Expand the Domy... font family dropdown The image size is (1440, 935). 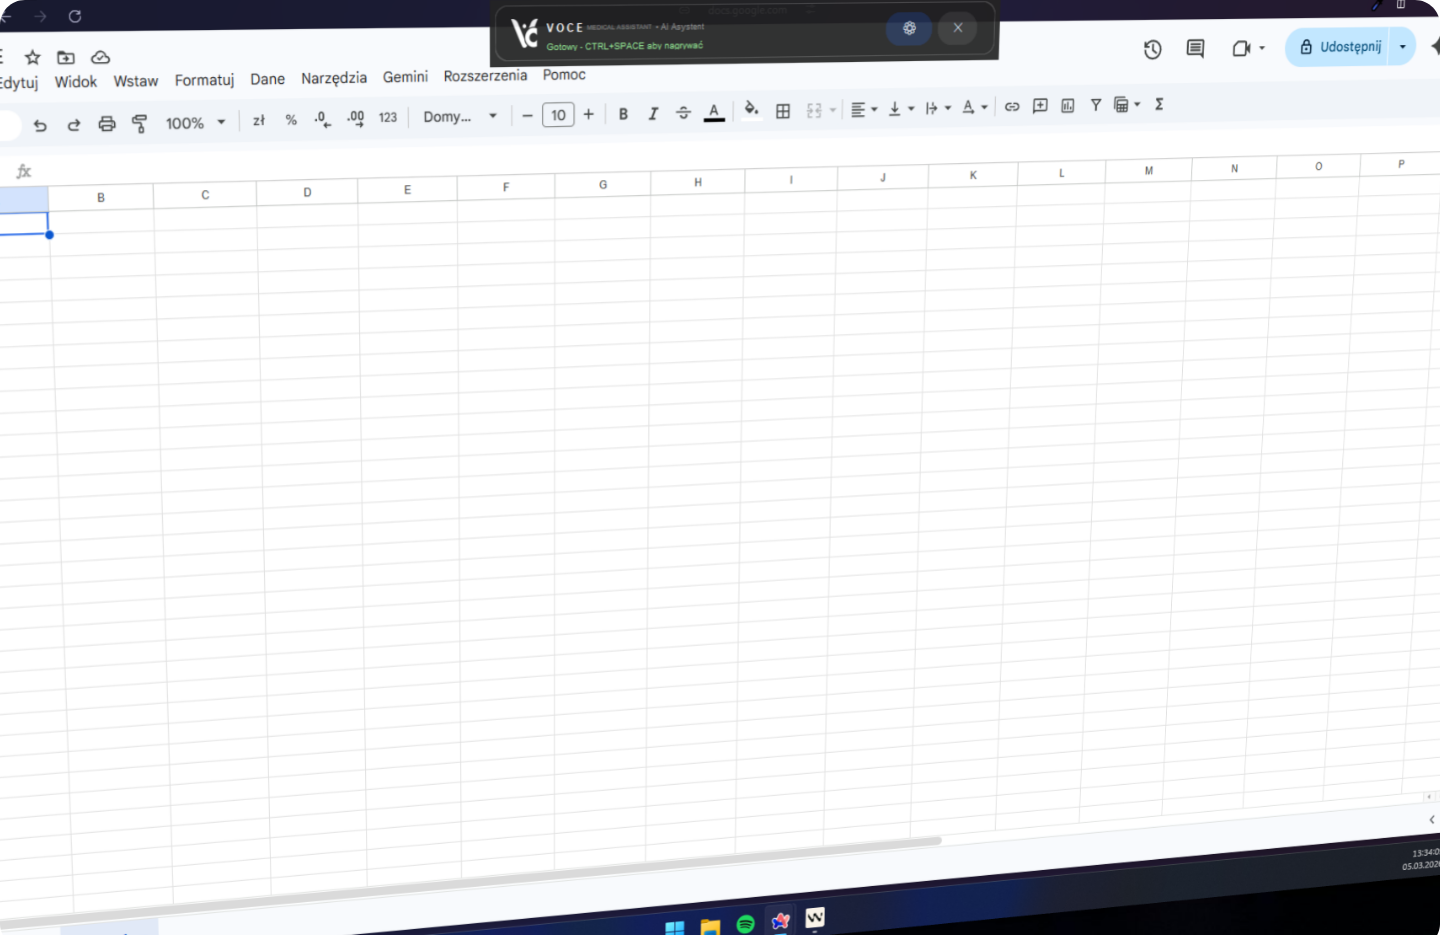(460, 117)
